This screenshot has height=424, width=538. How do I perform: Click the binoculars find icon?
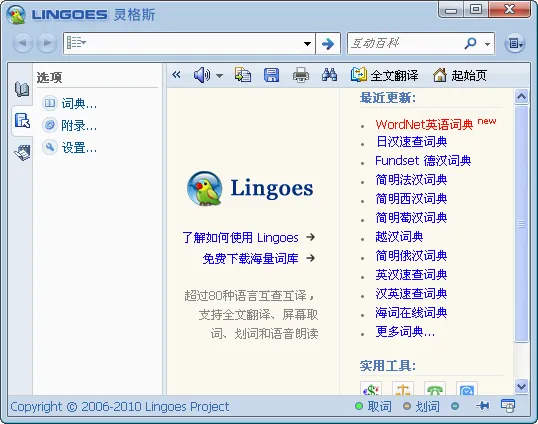[x=329, y=75]
